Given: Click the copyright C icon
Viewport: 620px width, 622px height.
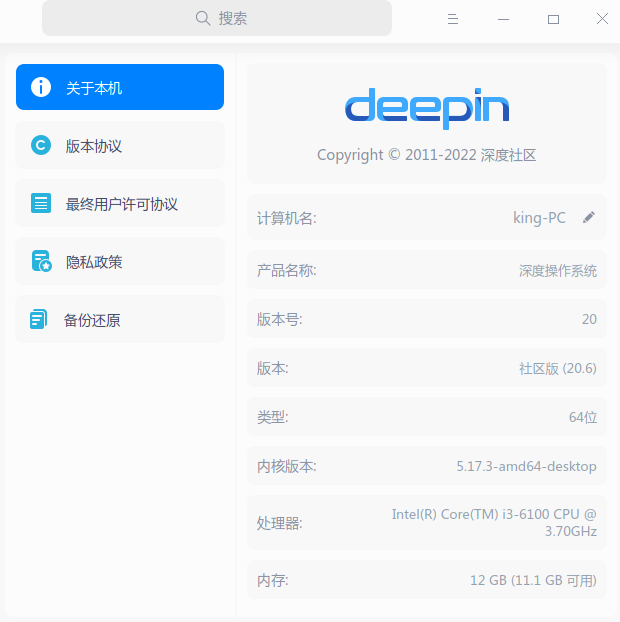Looking at the screenshot, I should (x=41, y=145).
